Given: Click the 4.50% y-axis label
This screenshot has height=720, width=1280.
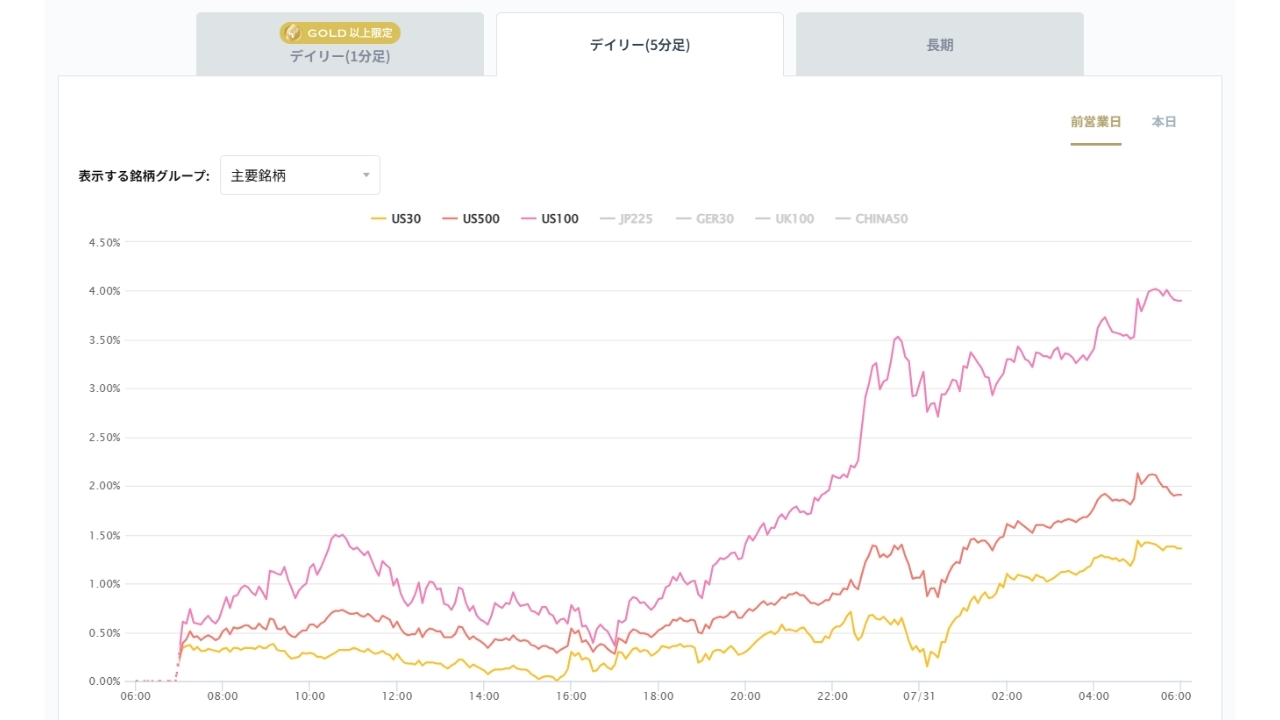Looking at the screenshot, I should (105, 242).
